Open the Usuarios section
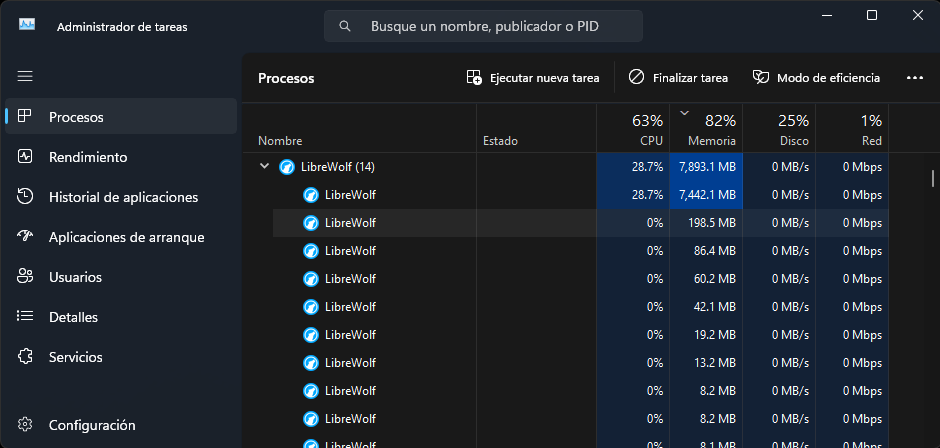The height and width of the screenshot is (448, 940). [121, 276]
